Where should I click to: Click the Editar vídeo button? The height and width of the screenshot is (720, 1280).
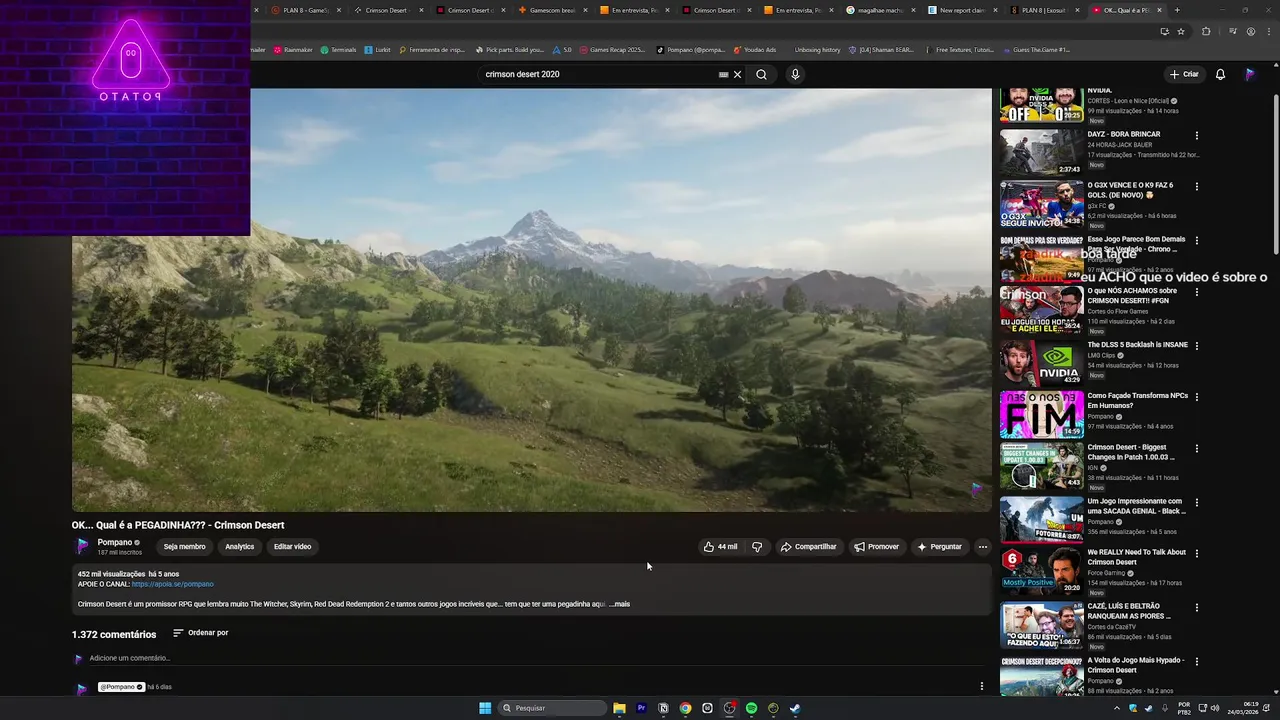pos(293,547)
